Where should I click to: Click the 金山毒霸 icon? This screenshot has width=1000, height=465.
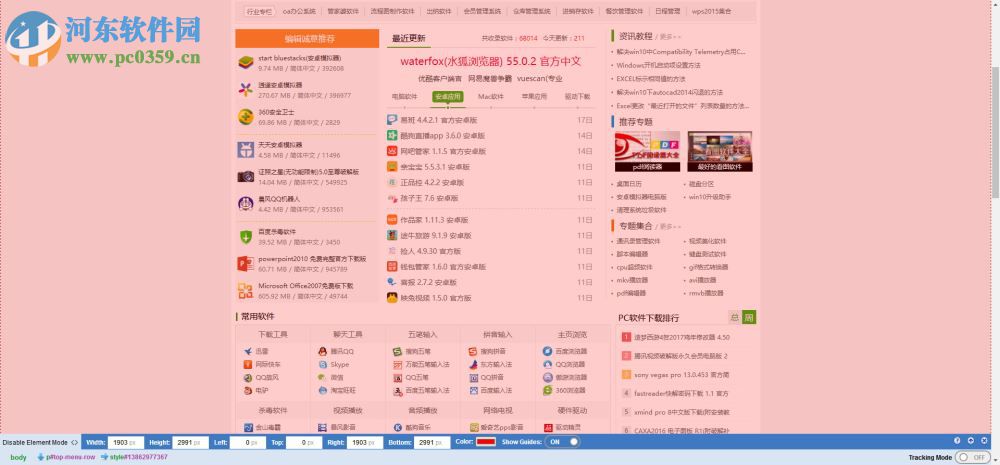[248, 427]
